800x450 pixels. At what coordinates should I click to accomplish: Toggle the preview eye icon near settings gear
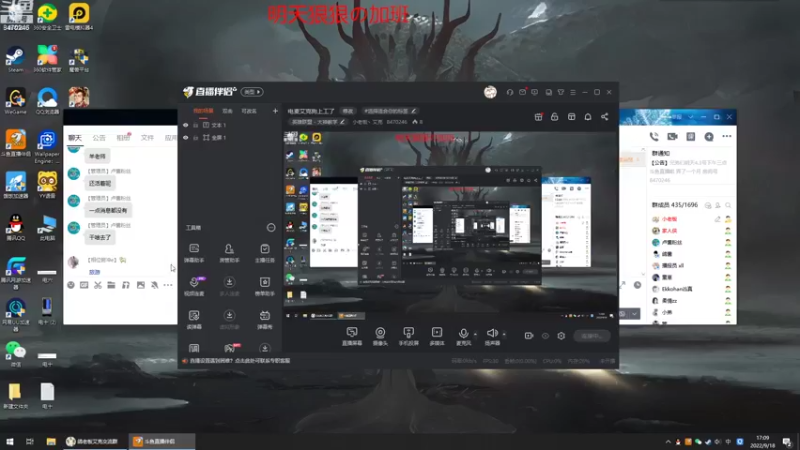pos(545,336)
